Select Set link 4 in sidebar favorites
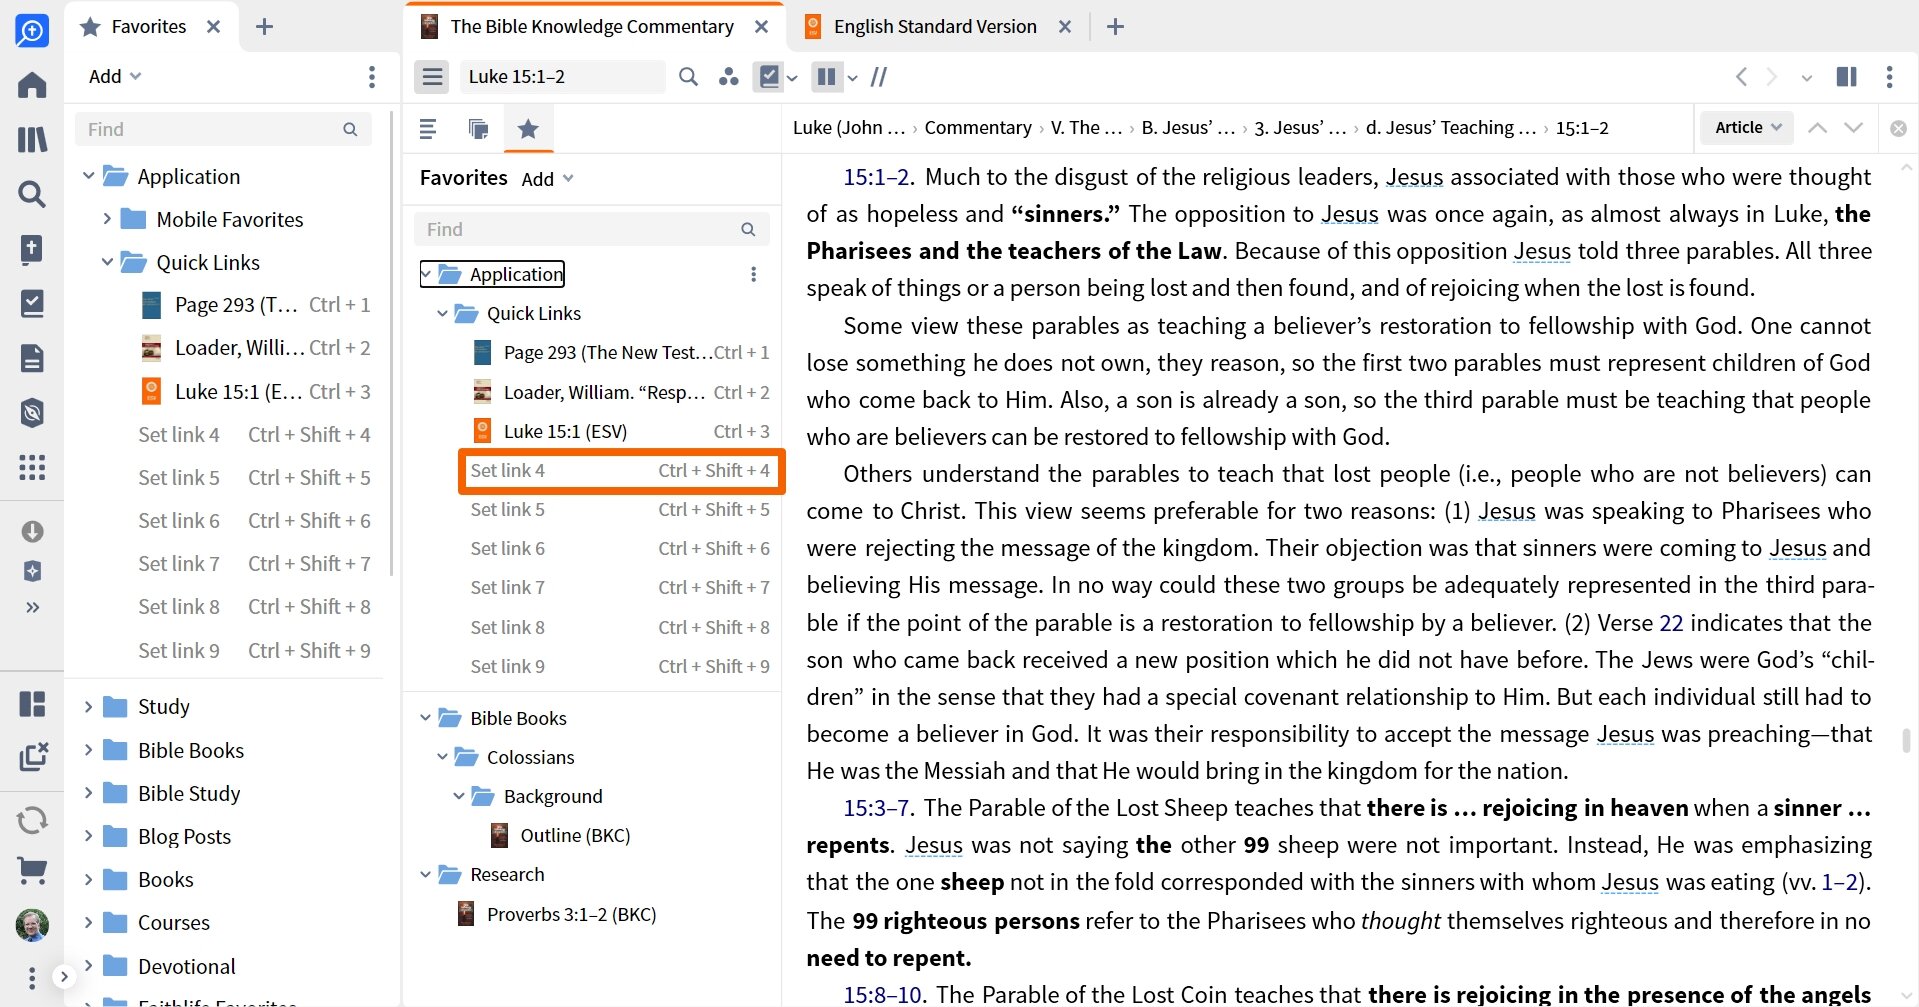Image resolution: width=1919 pixels, height=1007 pixels. [x=620, y=471]
